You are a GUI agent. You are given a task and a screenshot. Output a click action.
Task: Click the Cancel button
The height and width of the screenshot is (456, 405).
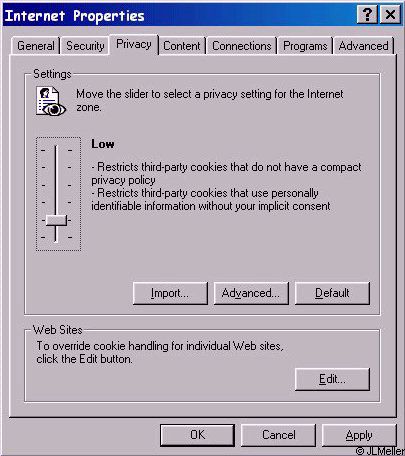click(x=278, y=435)
